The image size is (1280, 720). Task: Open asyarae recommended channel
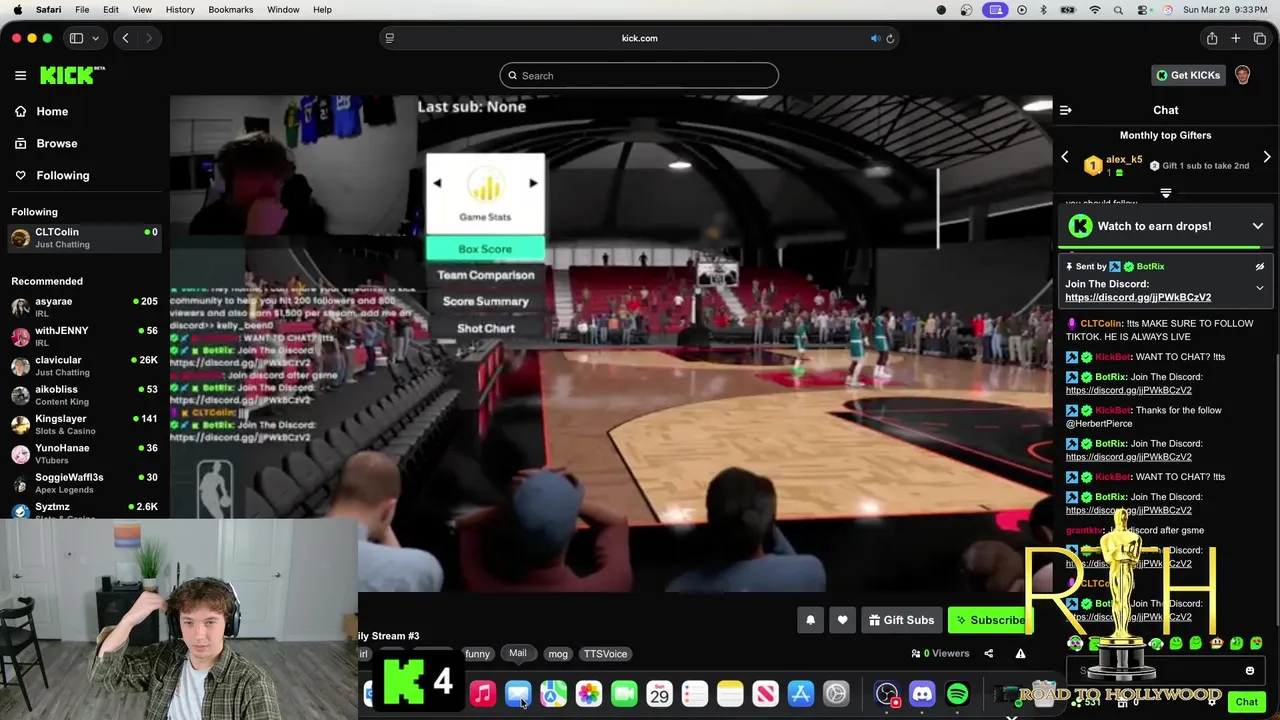[84, 307]
